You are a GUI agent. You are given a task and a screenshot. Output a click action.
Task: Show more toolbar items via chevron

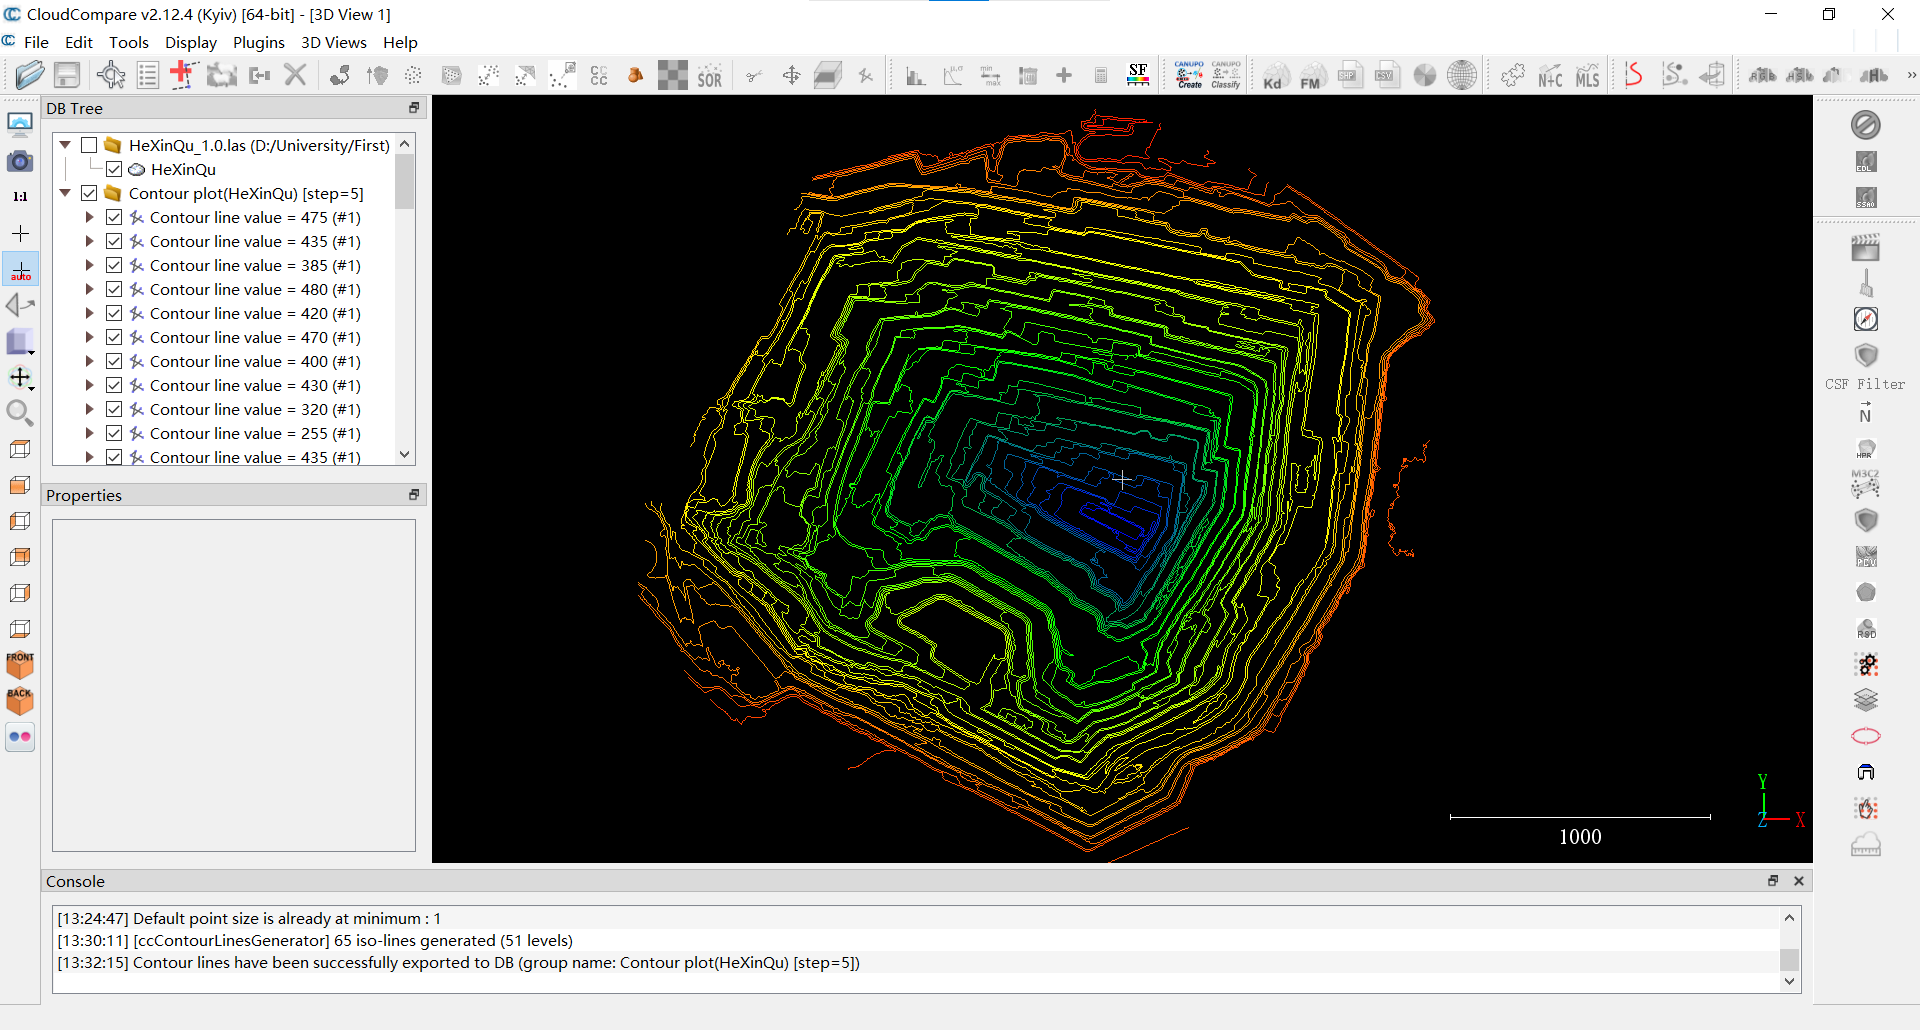[1911, 75]
